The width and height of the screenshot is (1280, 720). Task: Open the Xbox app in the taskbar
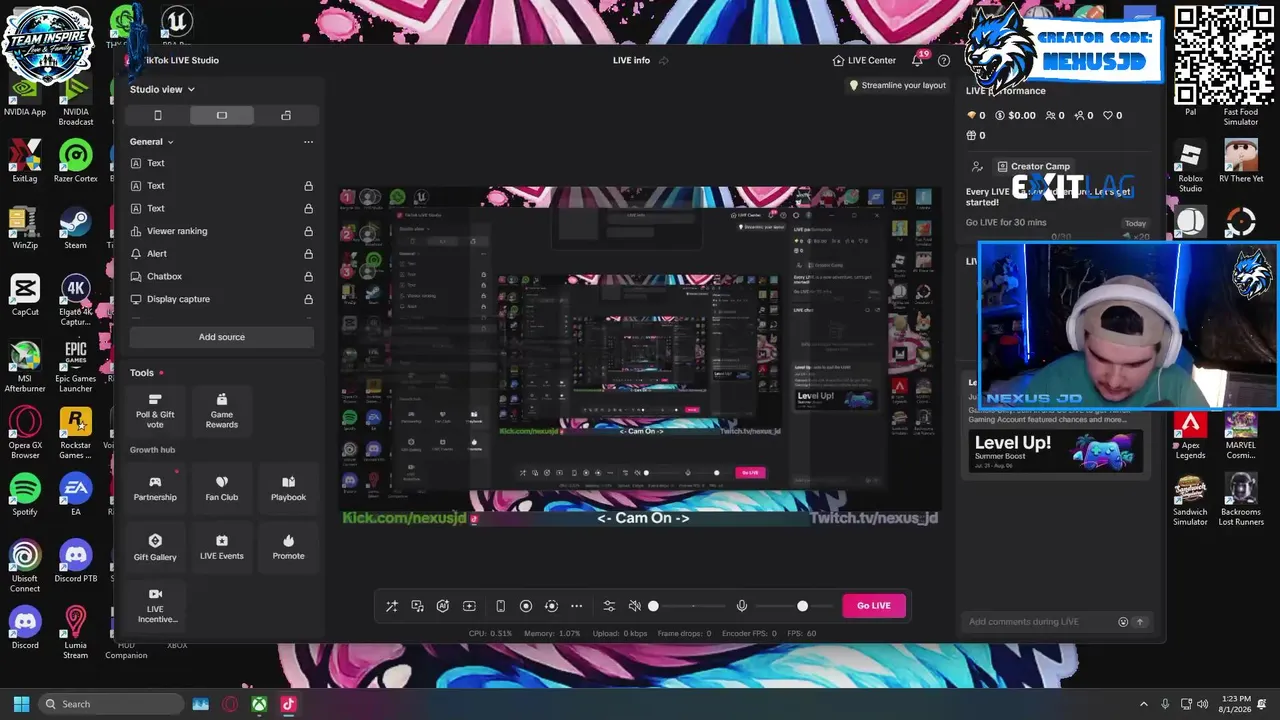tap(259, 704)
